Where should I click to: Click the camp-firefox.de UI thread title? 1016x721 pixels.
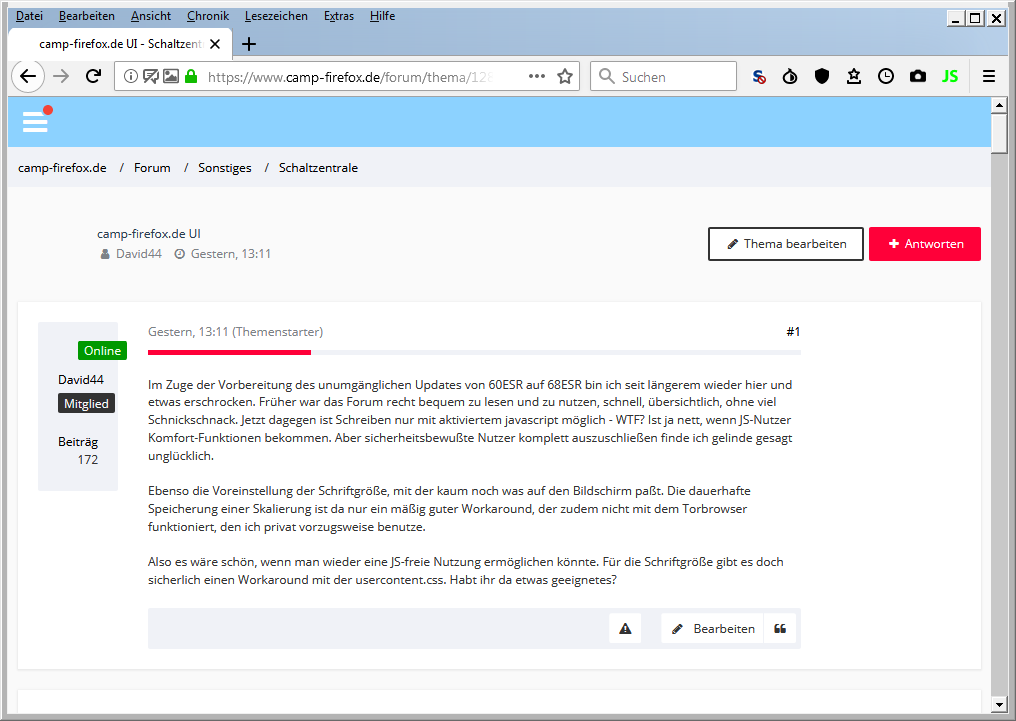coord(148,234)
